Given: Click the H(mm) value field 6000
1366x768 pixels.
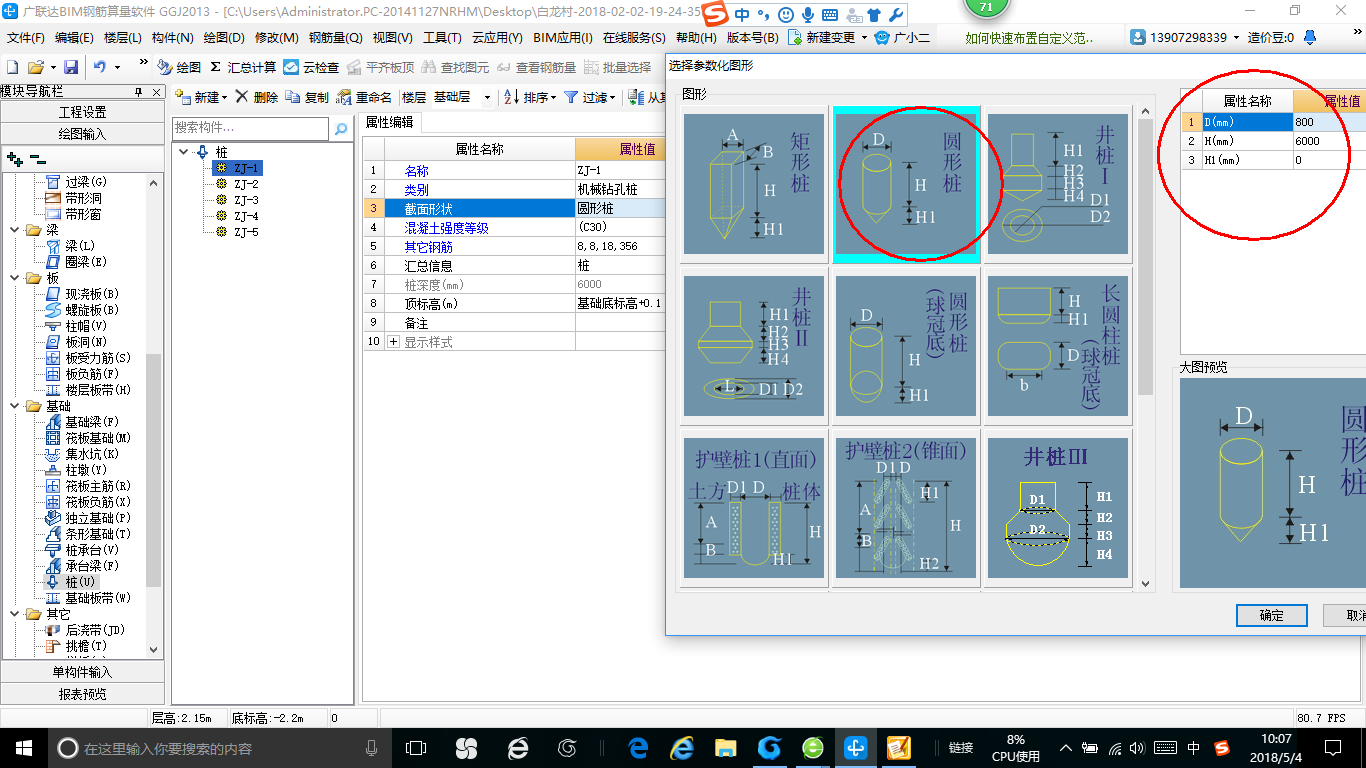Looking at the screenshot, I should pos(1329,141).
